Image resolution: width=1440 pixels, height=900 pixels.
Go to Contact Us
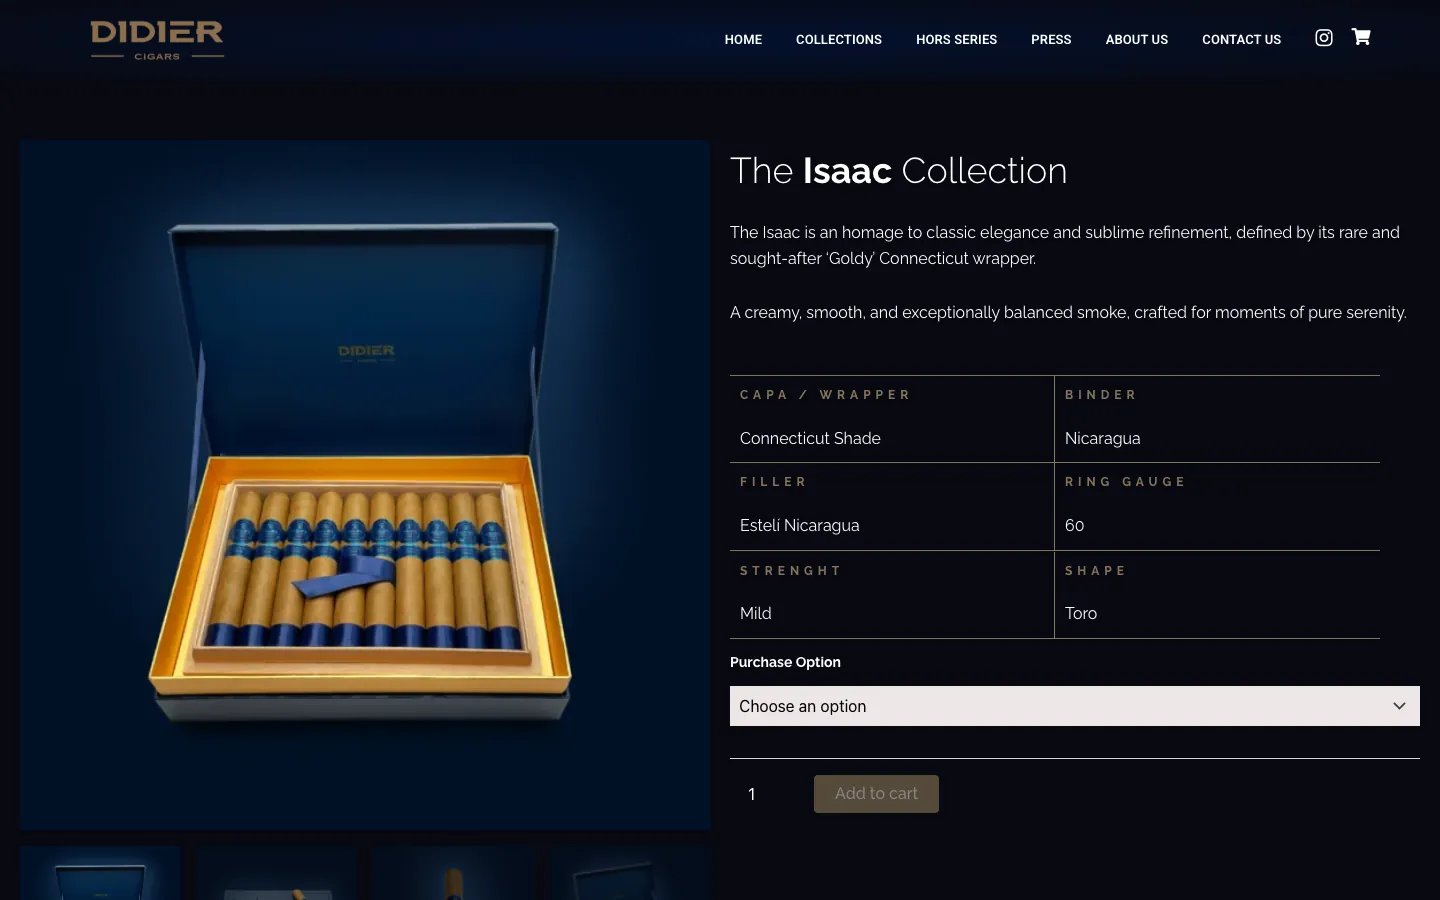(1241, 40)
